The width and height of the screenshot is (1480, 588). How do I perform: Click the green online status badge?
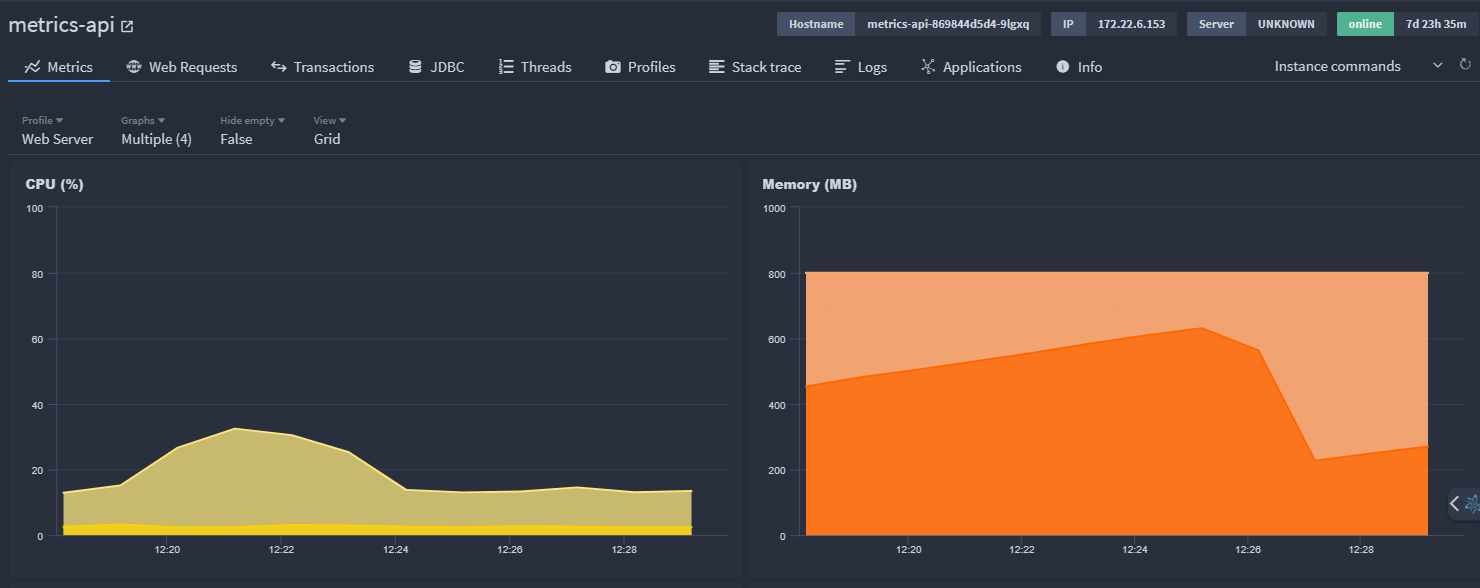pyautogui.click(x=1364, y=24)
